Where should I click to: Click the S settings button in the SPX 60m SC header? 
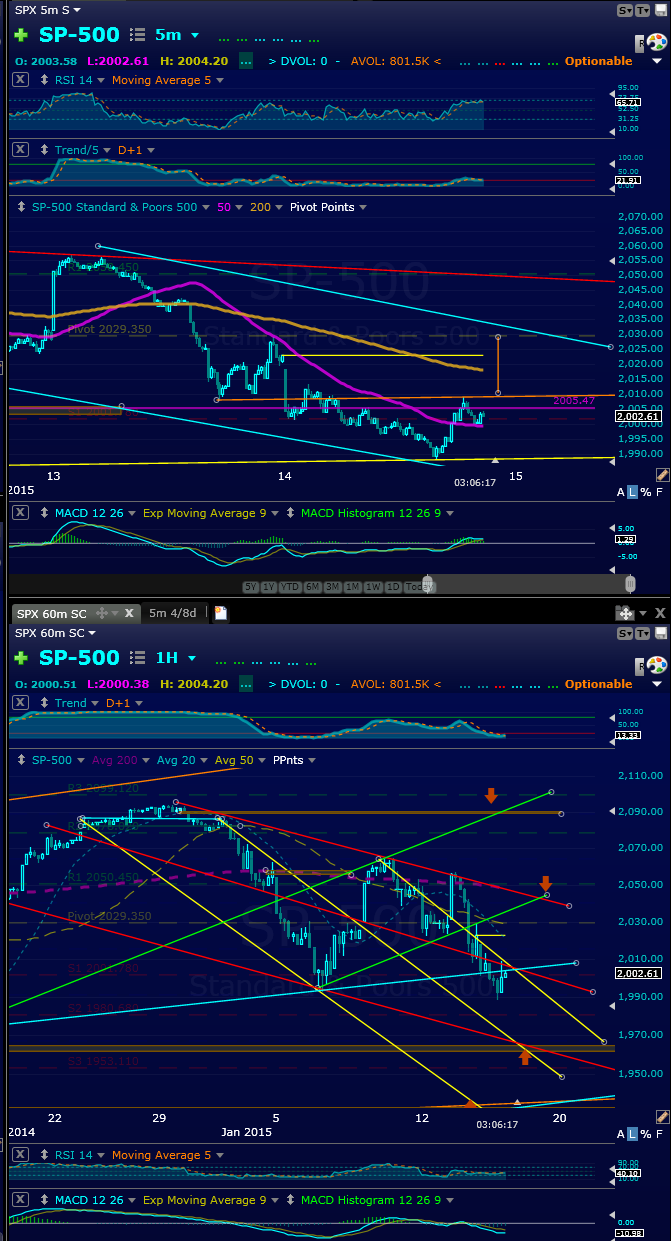[625, 633]
